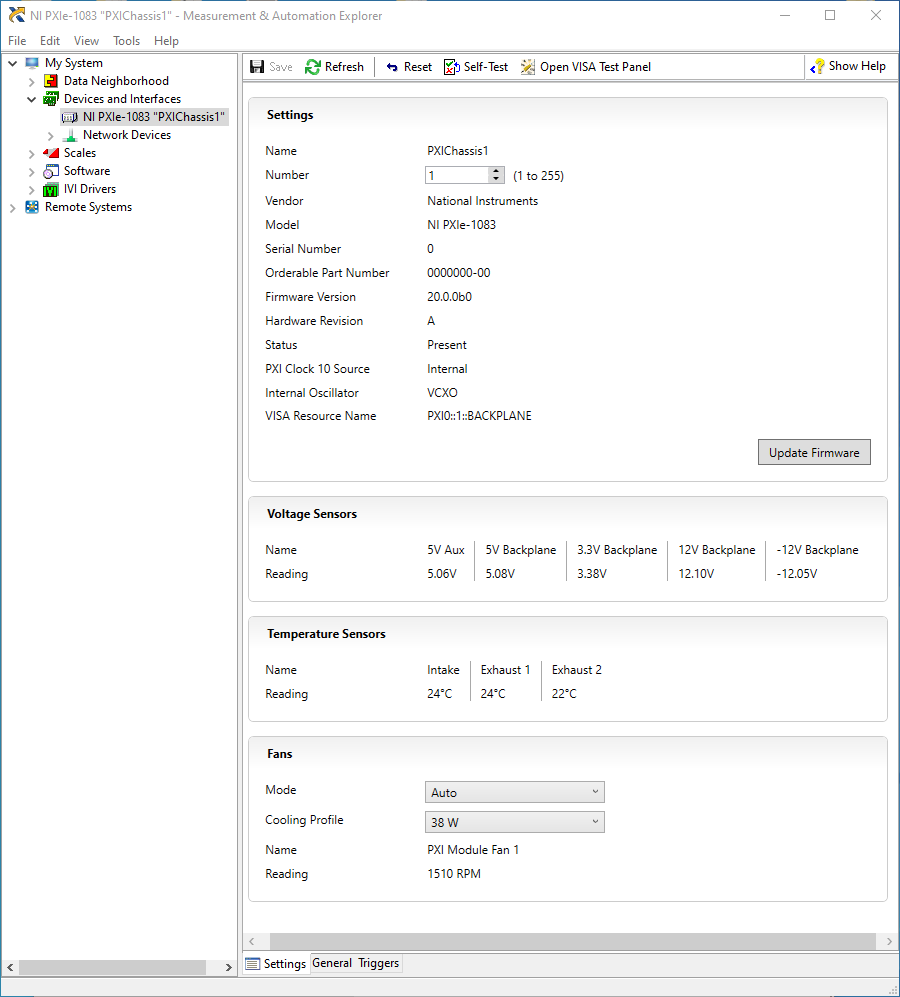
Task: Click the Refresh toolbar label
Action: click(x=344, y=67)
